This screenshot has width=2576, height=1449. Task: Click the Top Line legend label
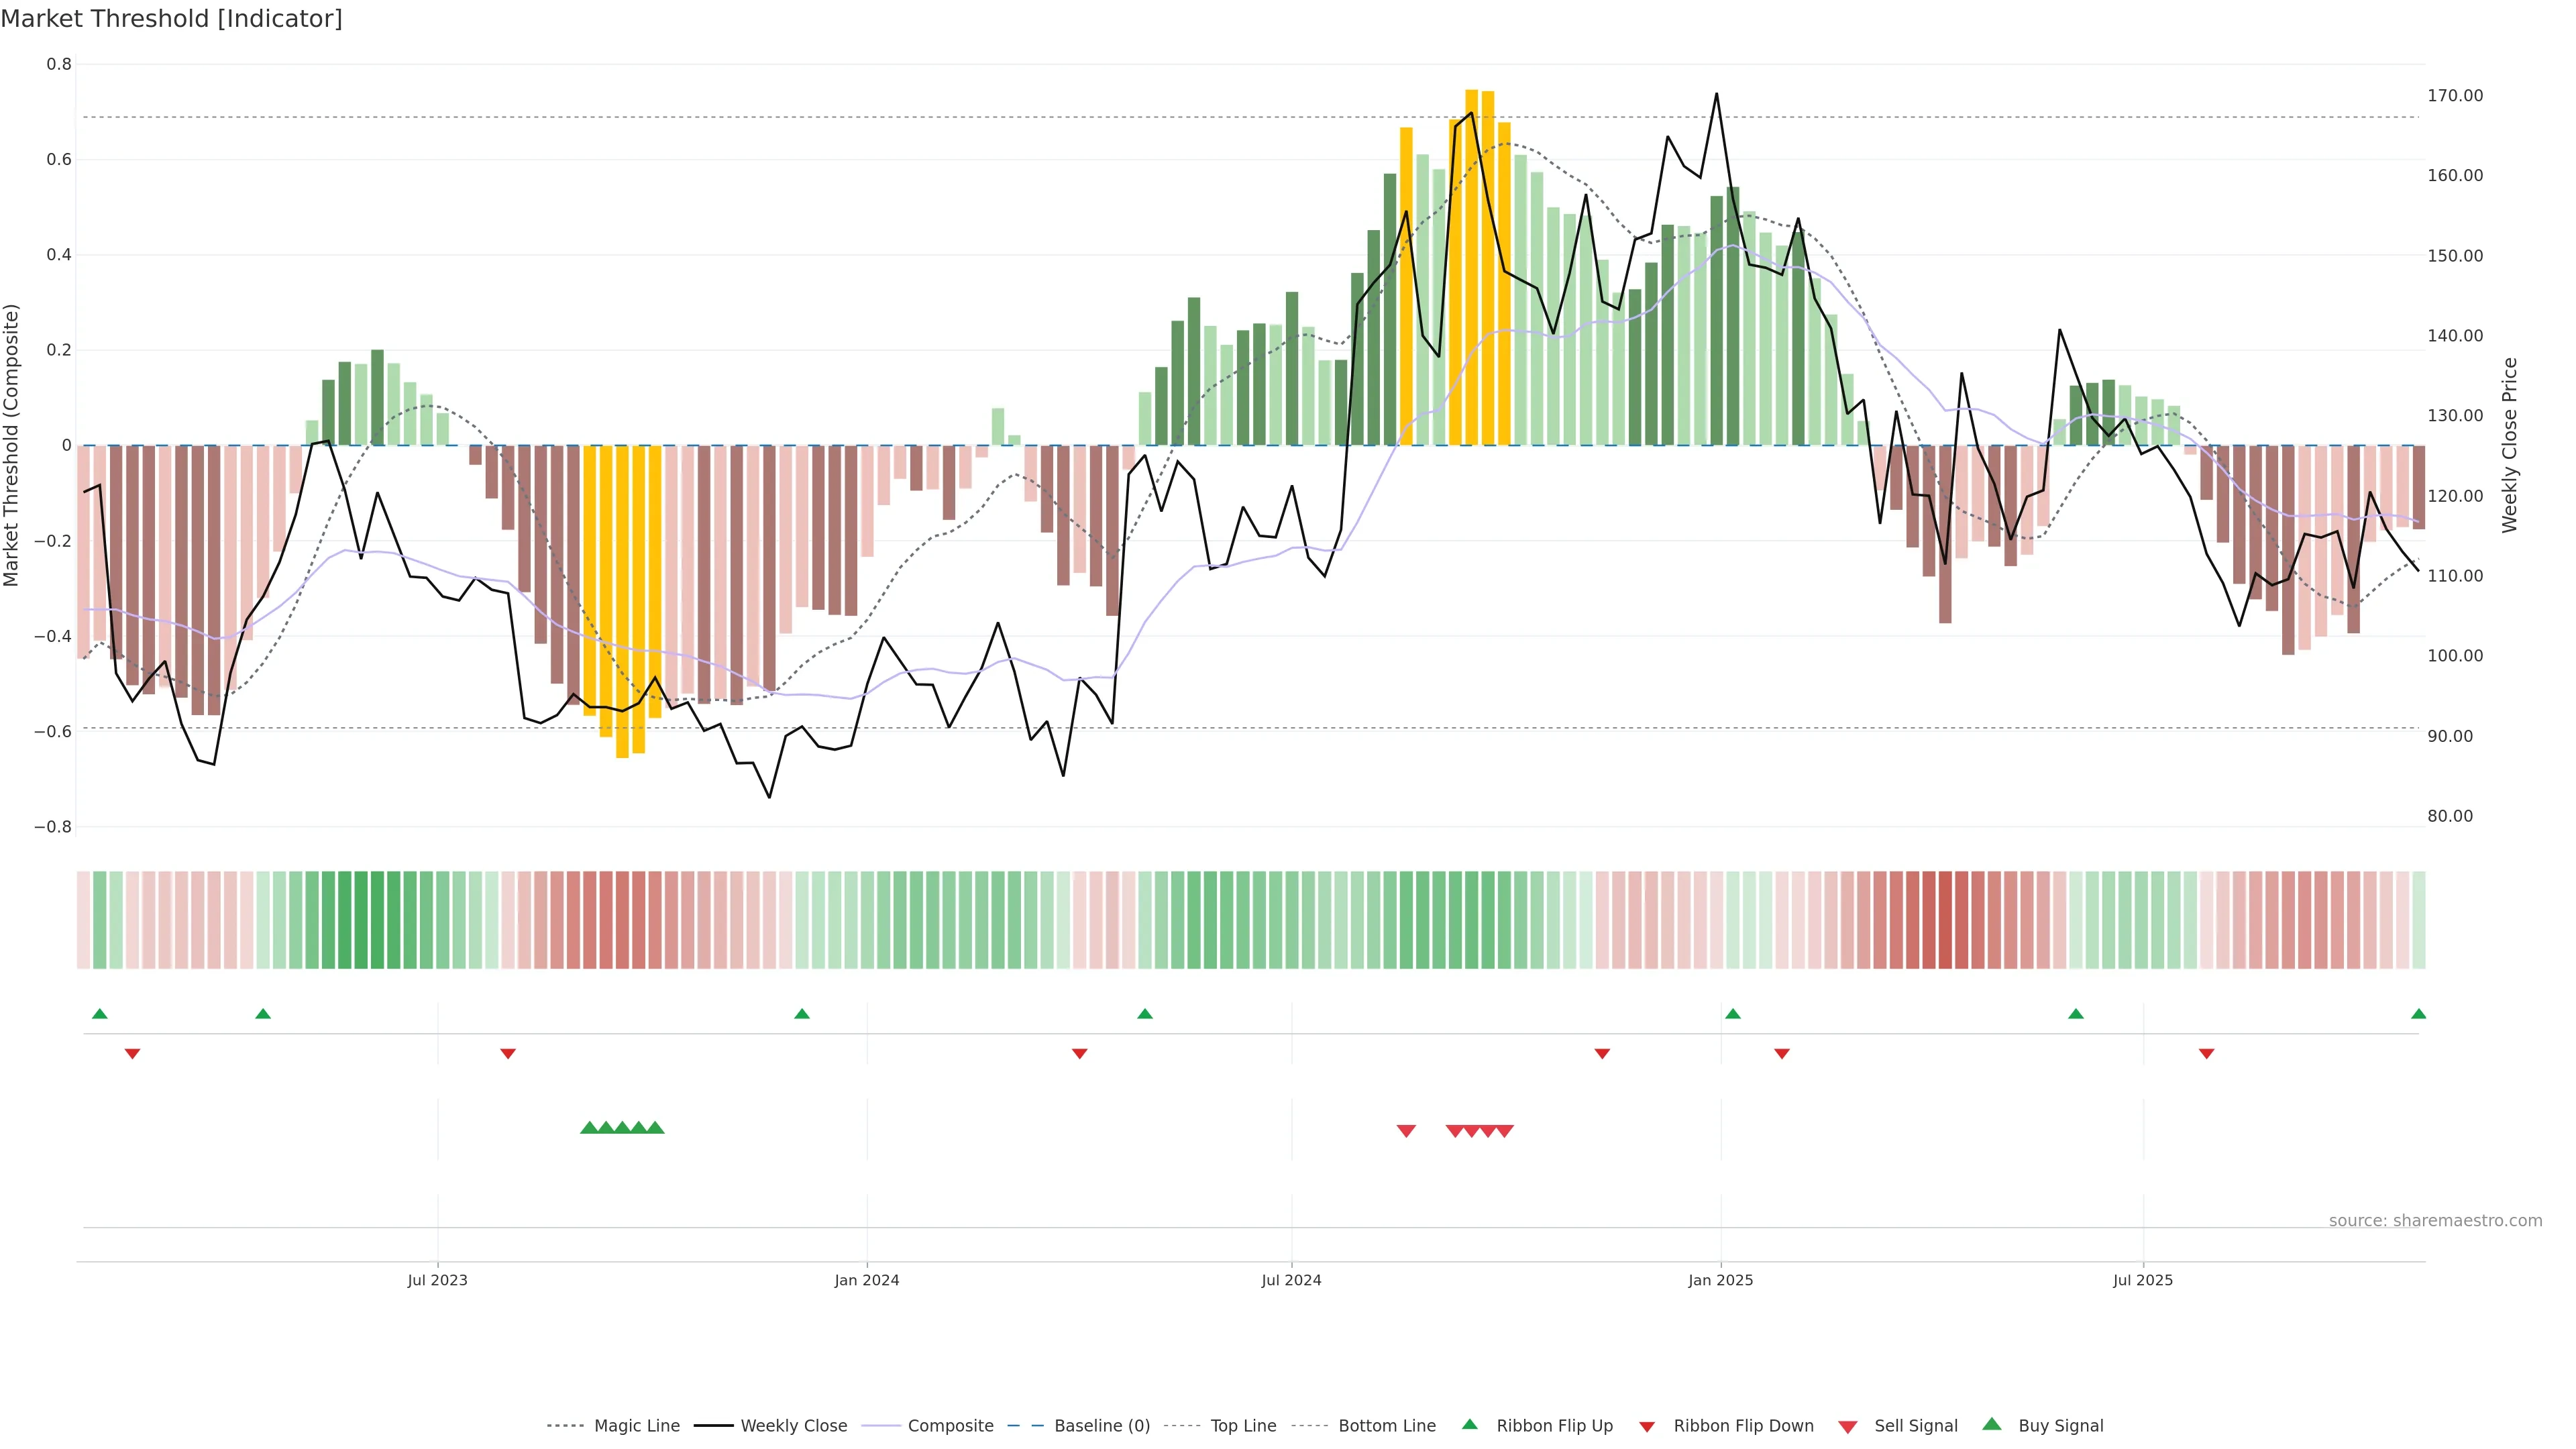pyautogui.click(x=1243, y=1426)
